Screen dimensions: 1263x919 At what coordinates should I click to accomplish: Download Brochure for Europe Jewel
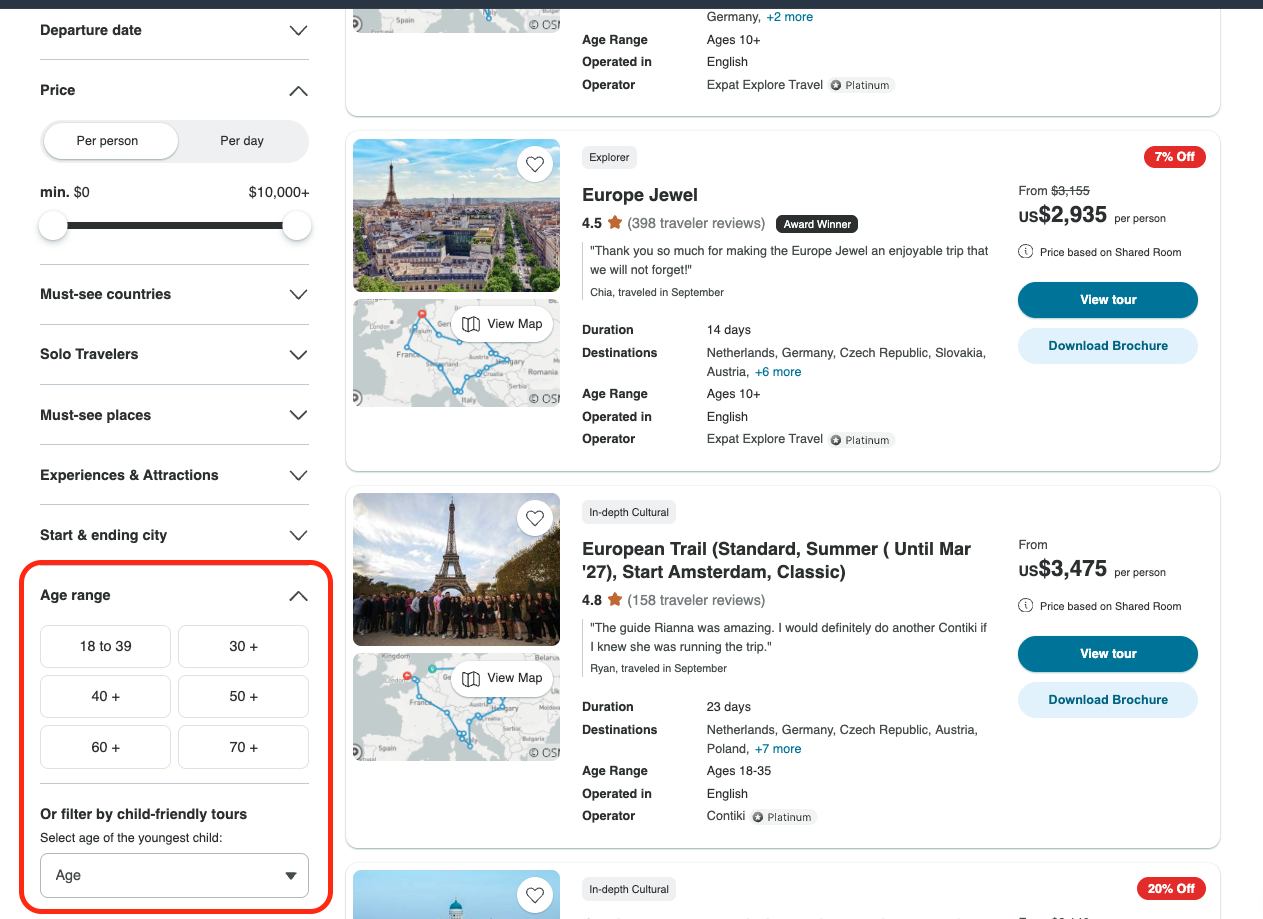pyautogui.click(x=1108, y=346)
